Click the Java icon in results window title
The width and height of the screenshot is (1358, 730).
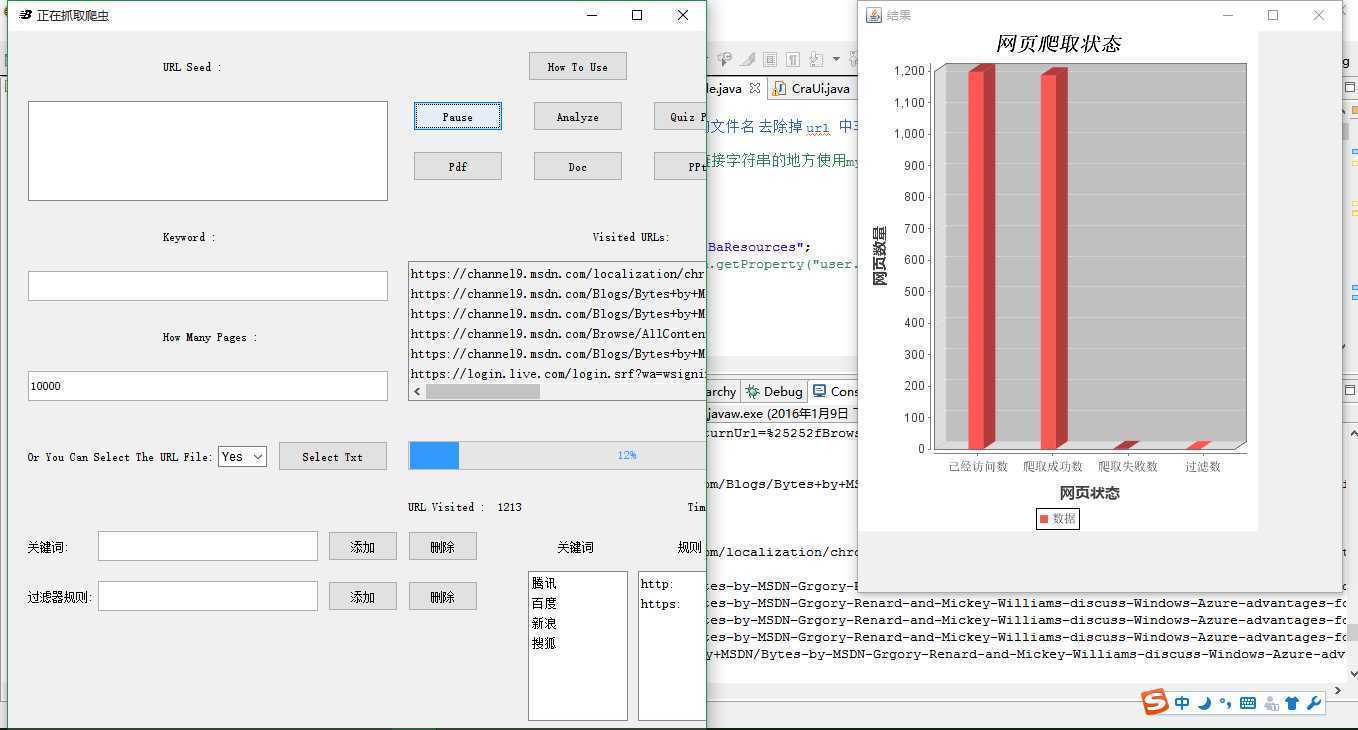[x=873, y=15]
